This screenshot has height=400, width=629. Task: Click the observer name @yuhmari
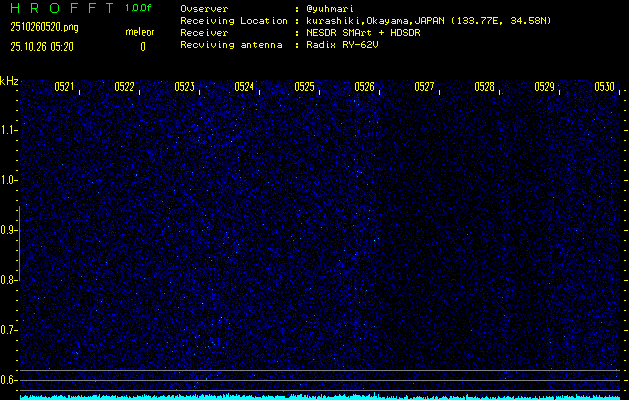330,9
